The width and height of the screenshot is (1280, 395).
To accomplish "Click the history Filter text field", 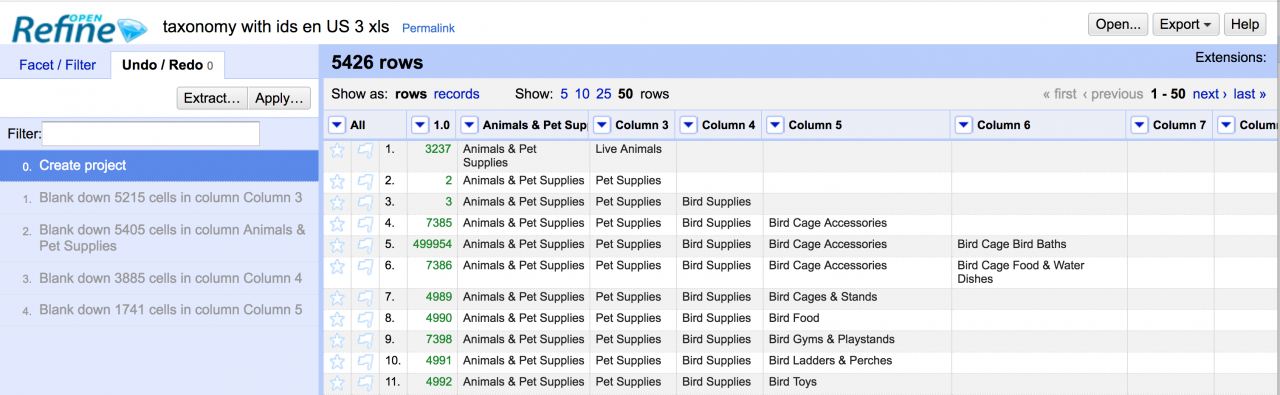I will pyautogui.click(x=150, y=134).
